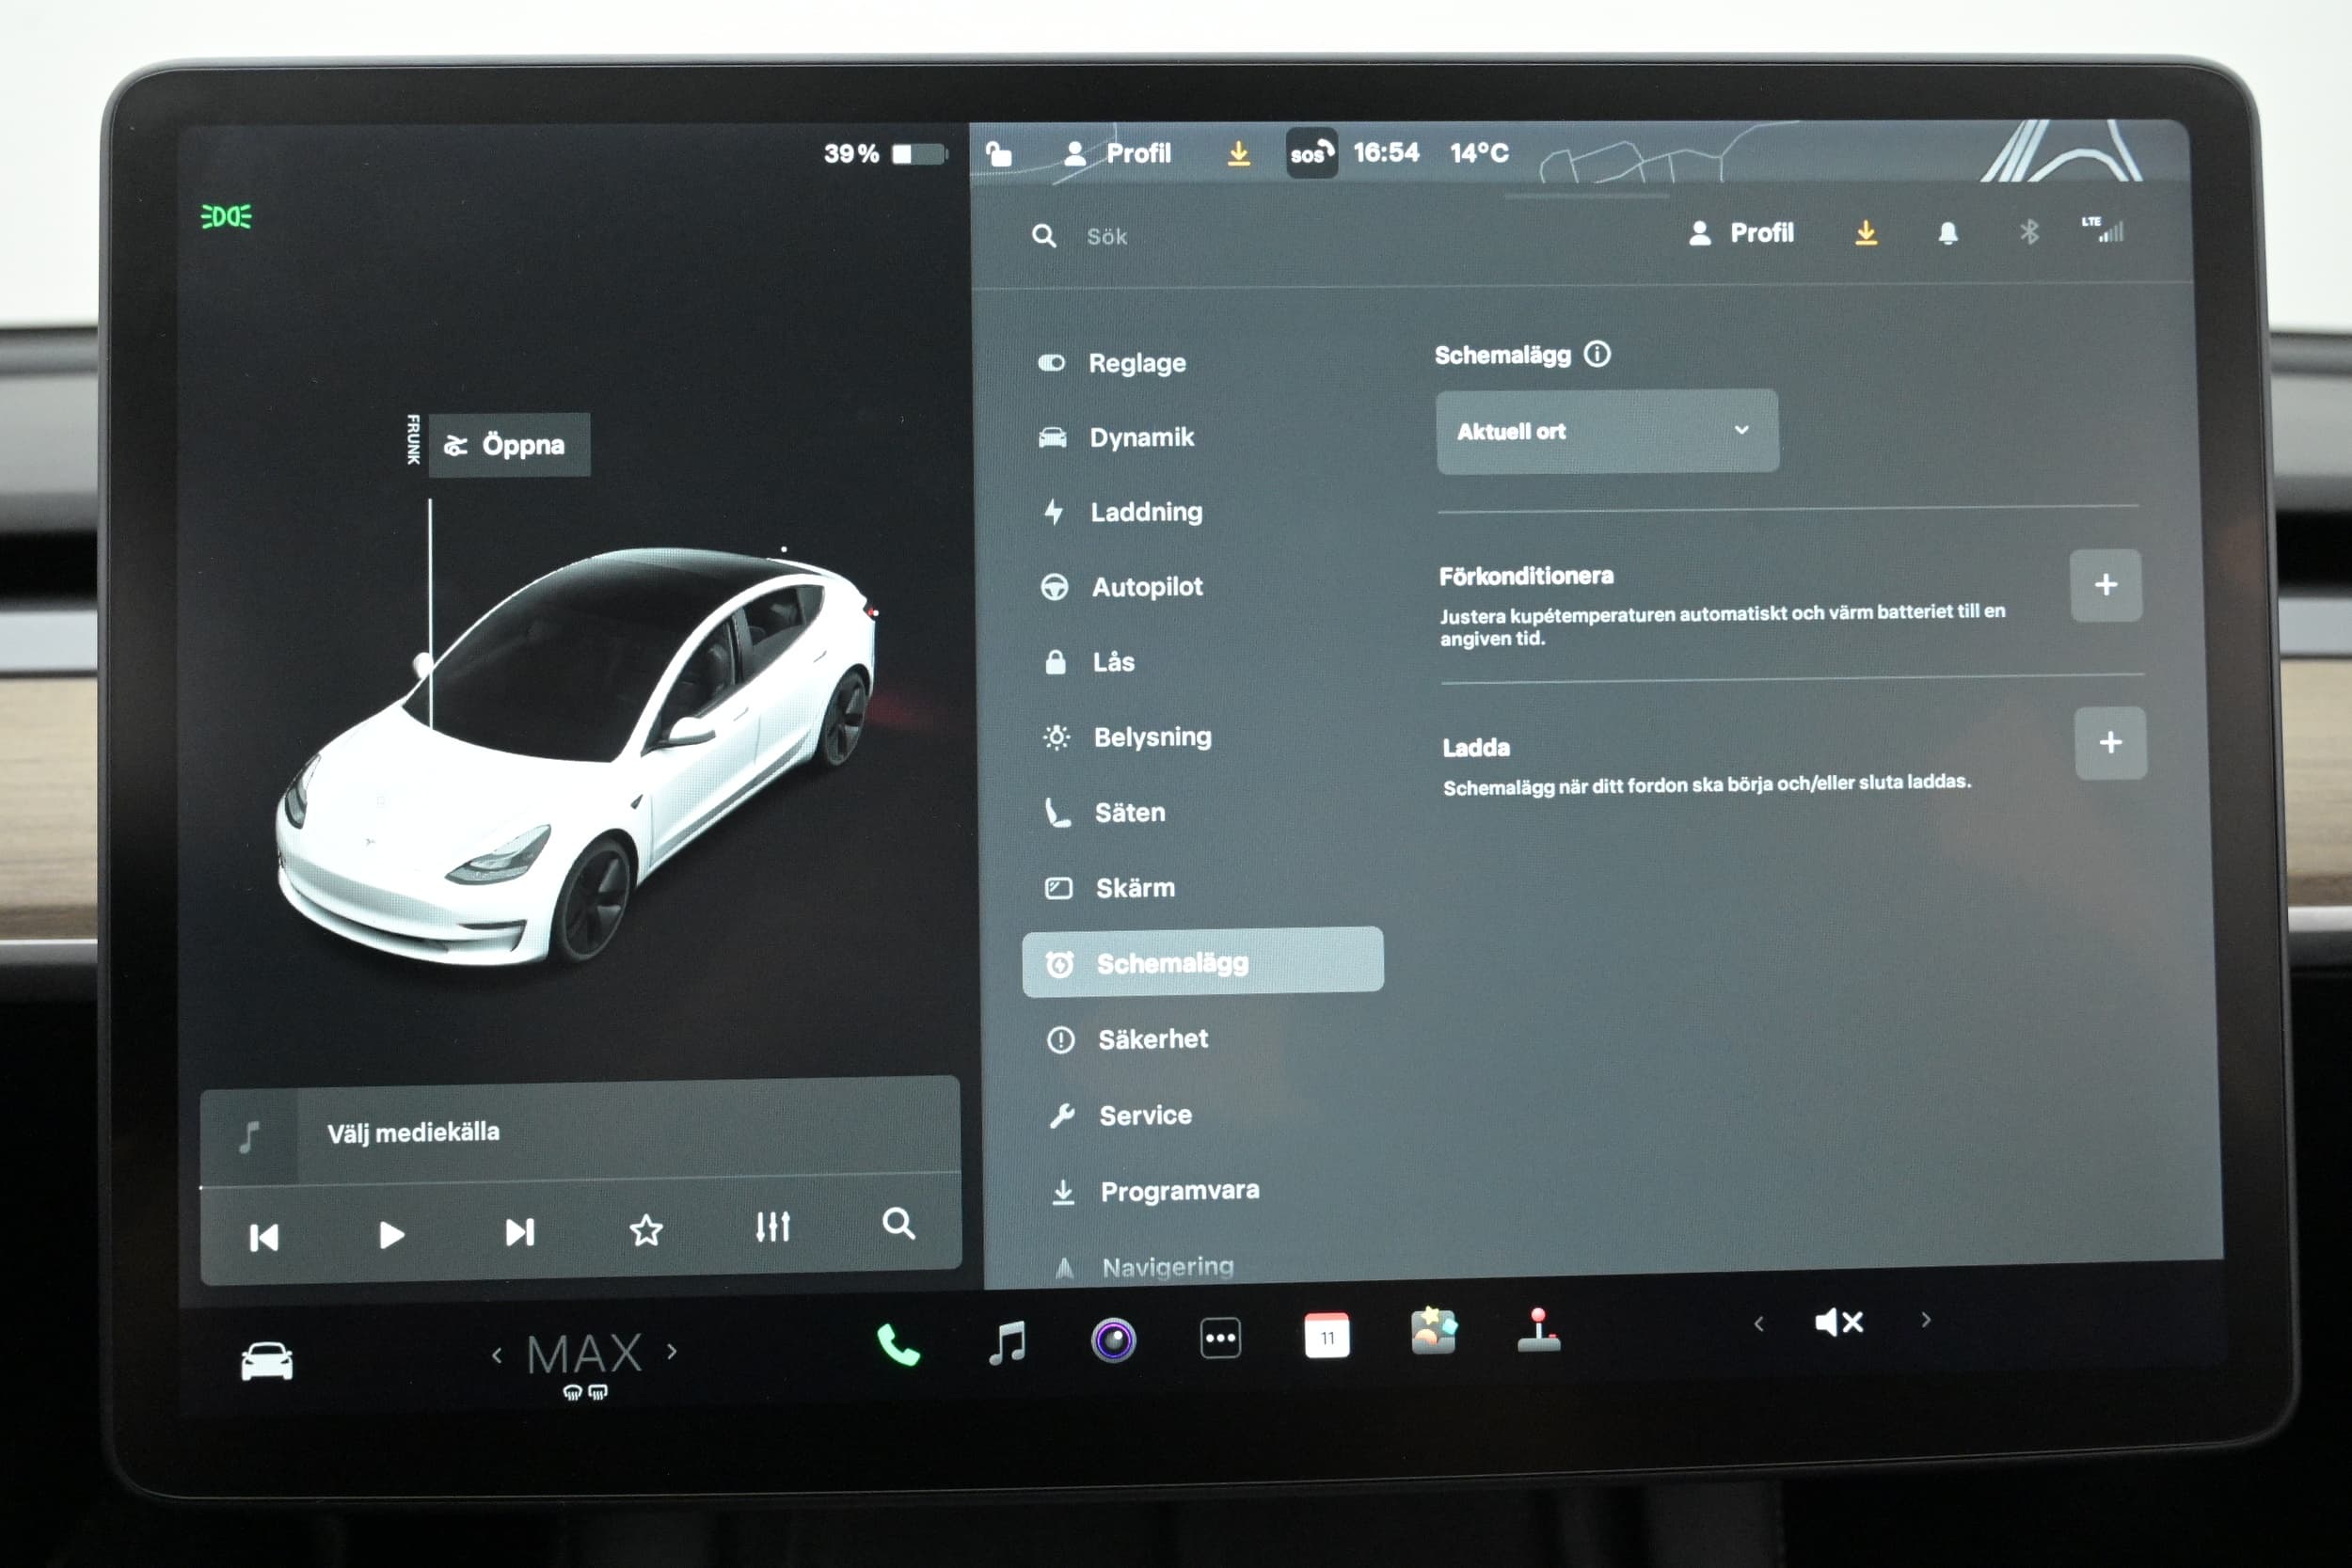Select the Schemalägg menu item
Screen dimensions: 2352x1568
pos(1203,962)
